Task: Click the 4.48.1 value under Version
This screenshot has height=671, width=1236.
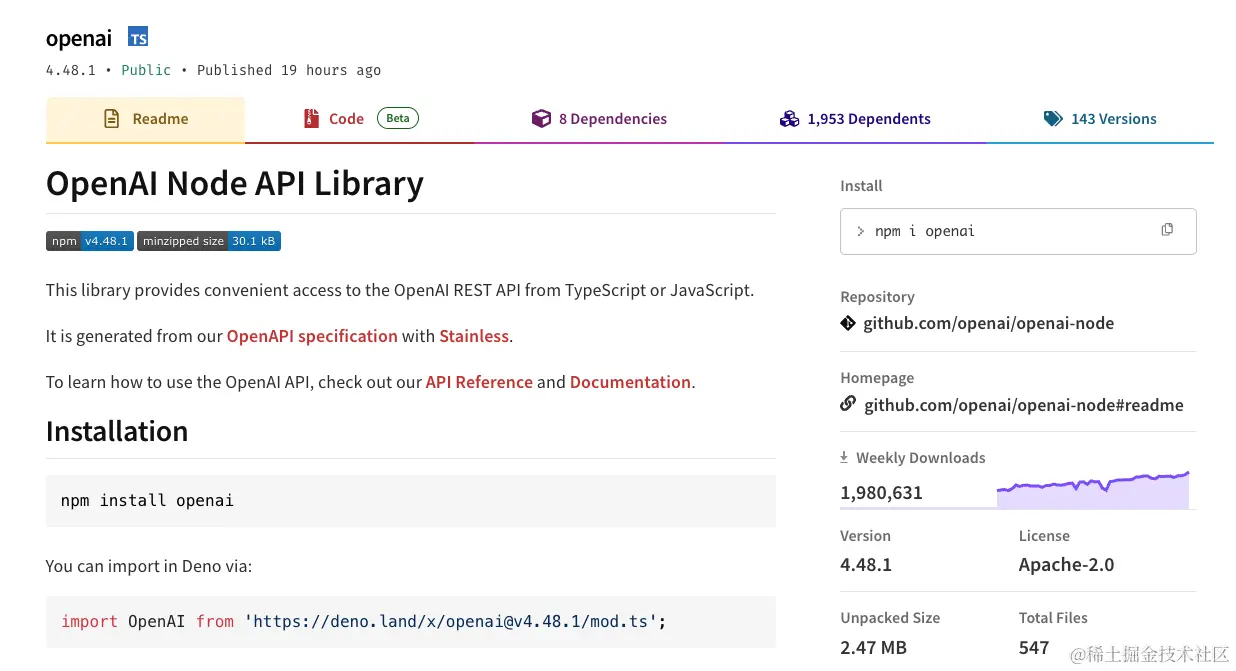Action: tap(866, 564)
